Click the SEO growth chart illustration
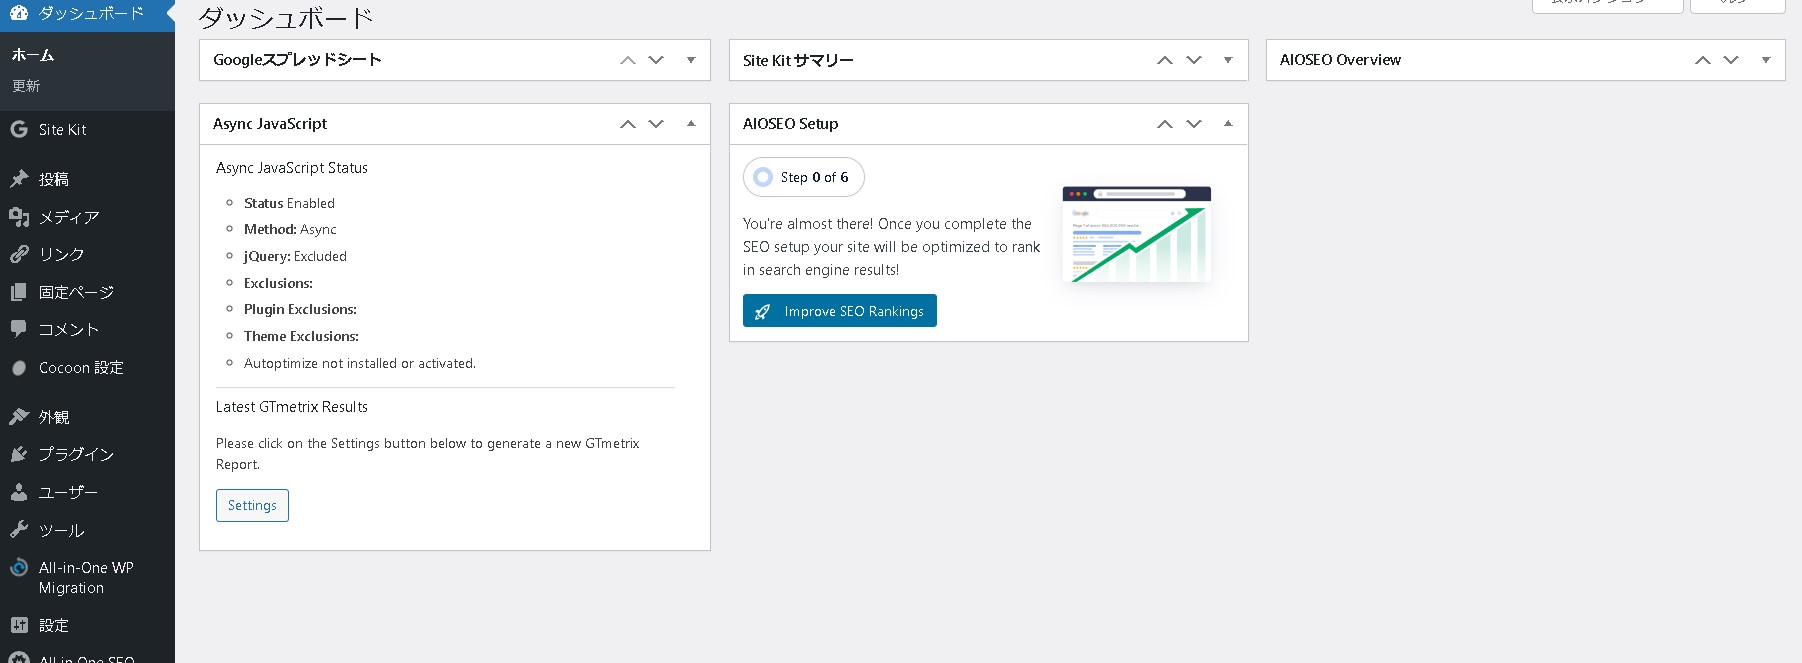Image resolution: width=1802 pixels, height=663 pixels. [x=1136, y=235]
